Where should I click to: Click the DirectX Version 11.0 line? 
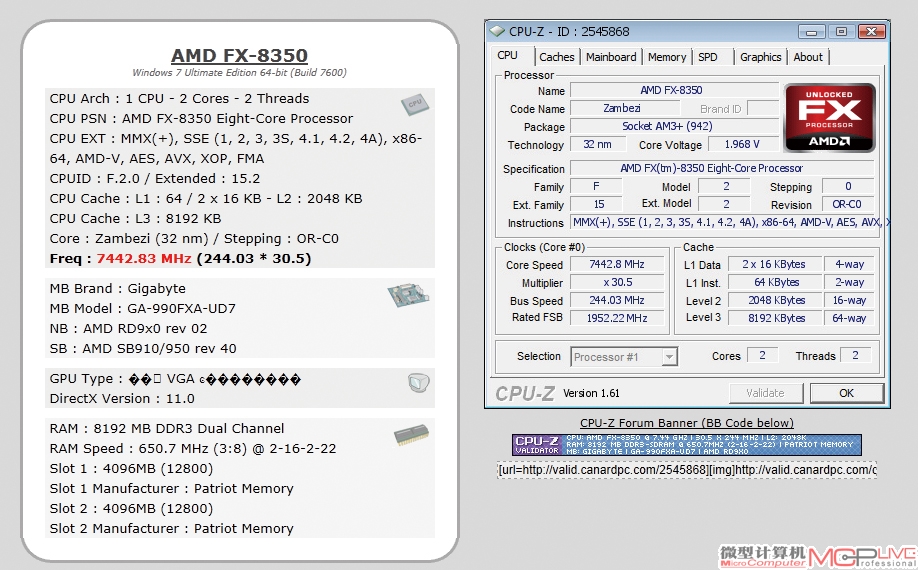[x=122, y=399]
